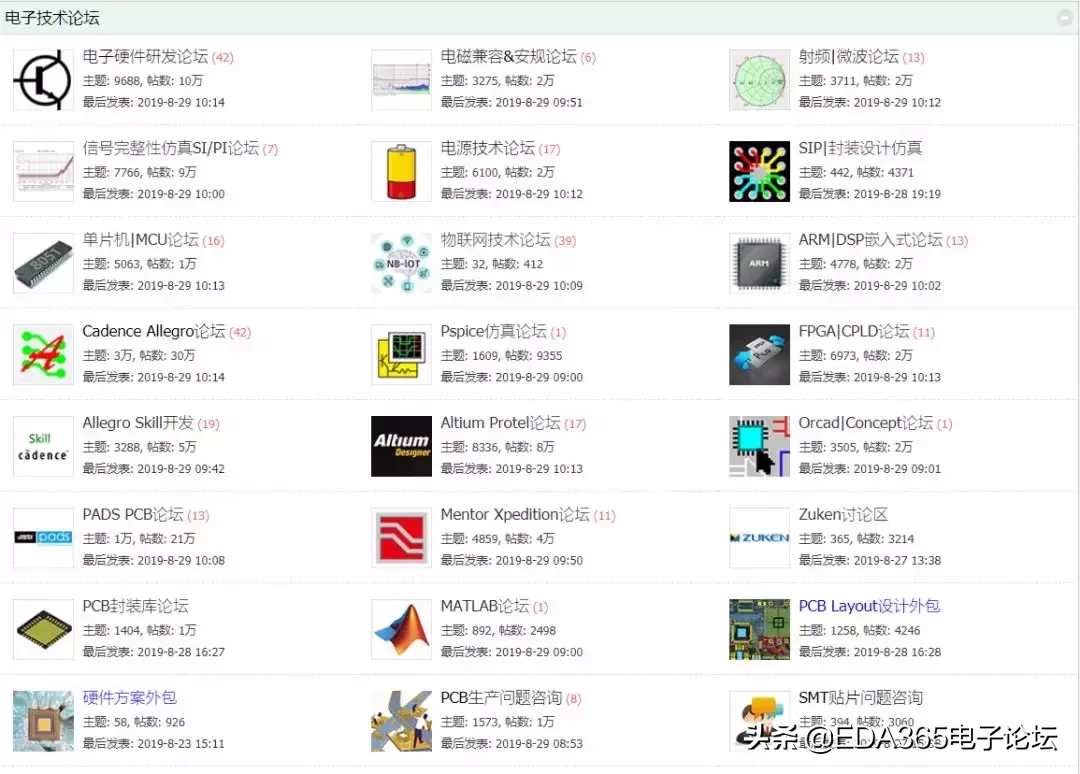Click the PCB生产问题咨询 icon
This screenshot has width=1080, height=774.
coord(401,721)
